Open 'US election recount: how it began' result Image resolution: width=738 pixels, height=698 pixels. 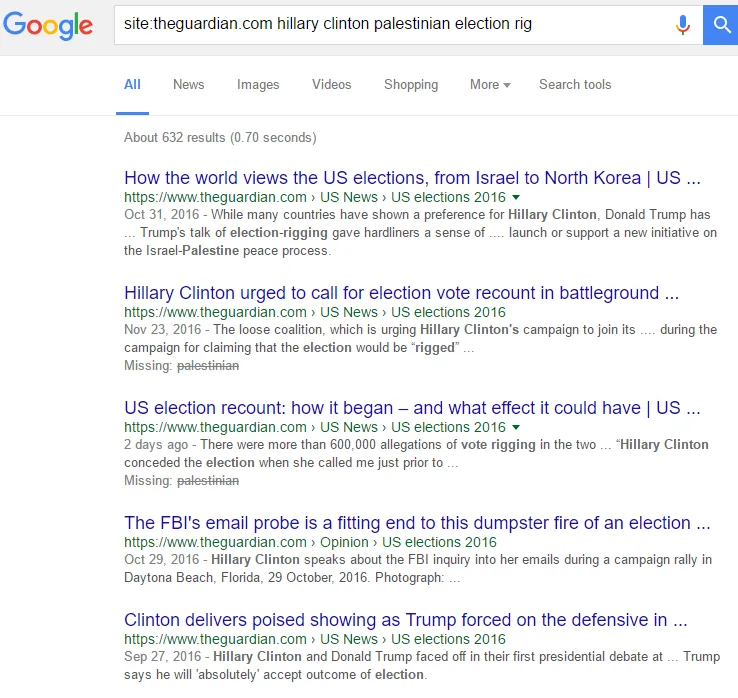point(412,408)
